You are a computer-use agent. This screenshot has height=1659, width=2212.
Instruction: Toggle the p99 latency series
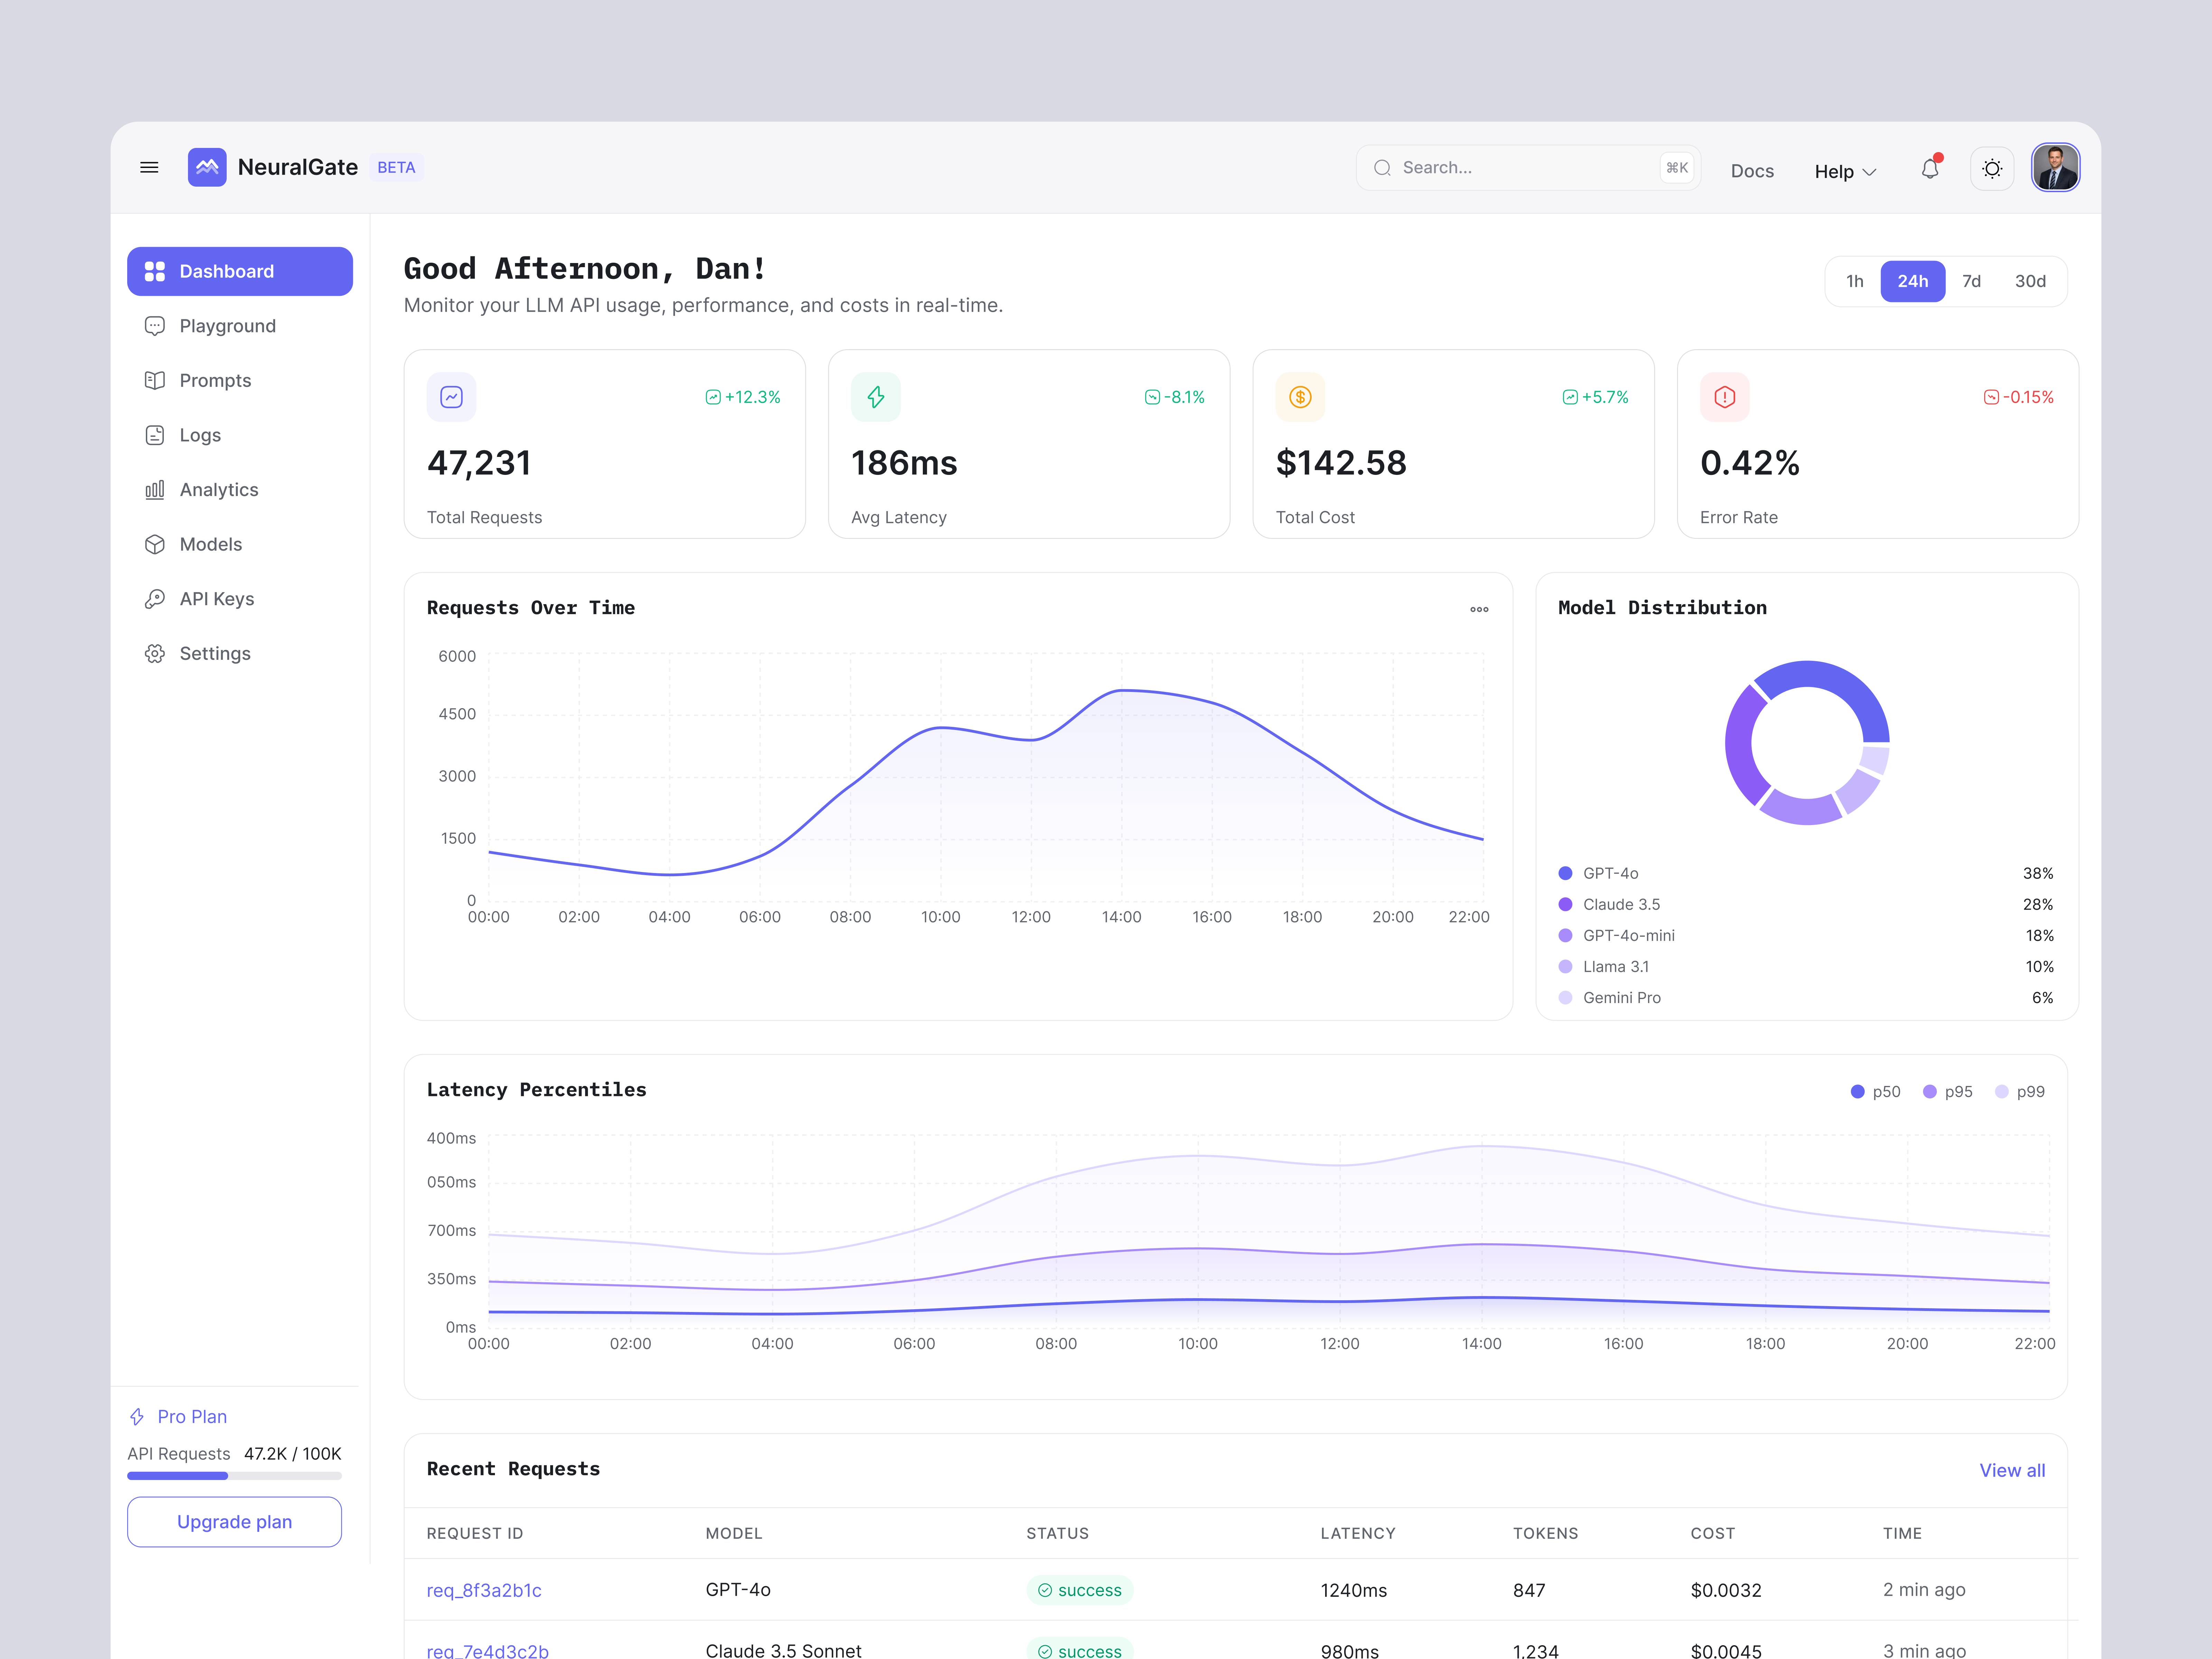point(2020,1091)
